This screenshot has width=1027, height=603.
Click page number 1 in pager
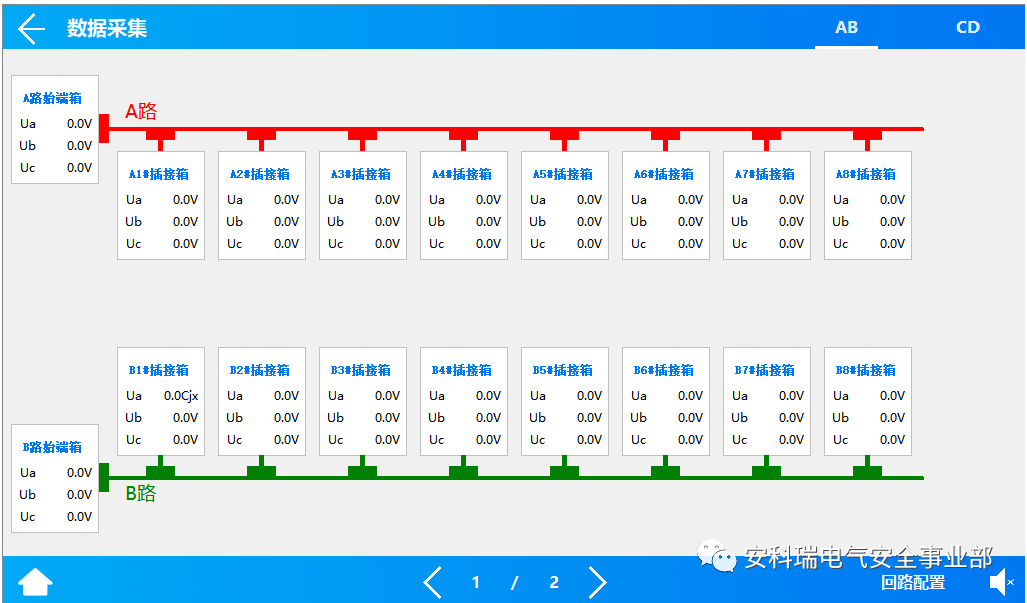point(476,582)
